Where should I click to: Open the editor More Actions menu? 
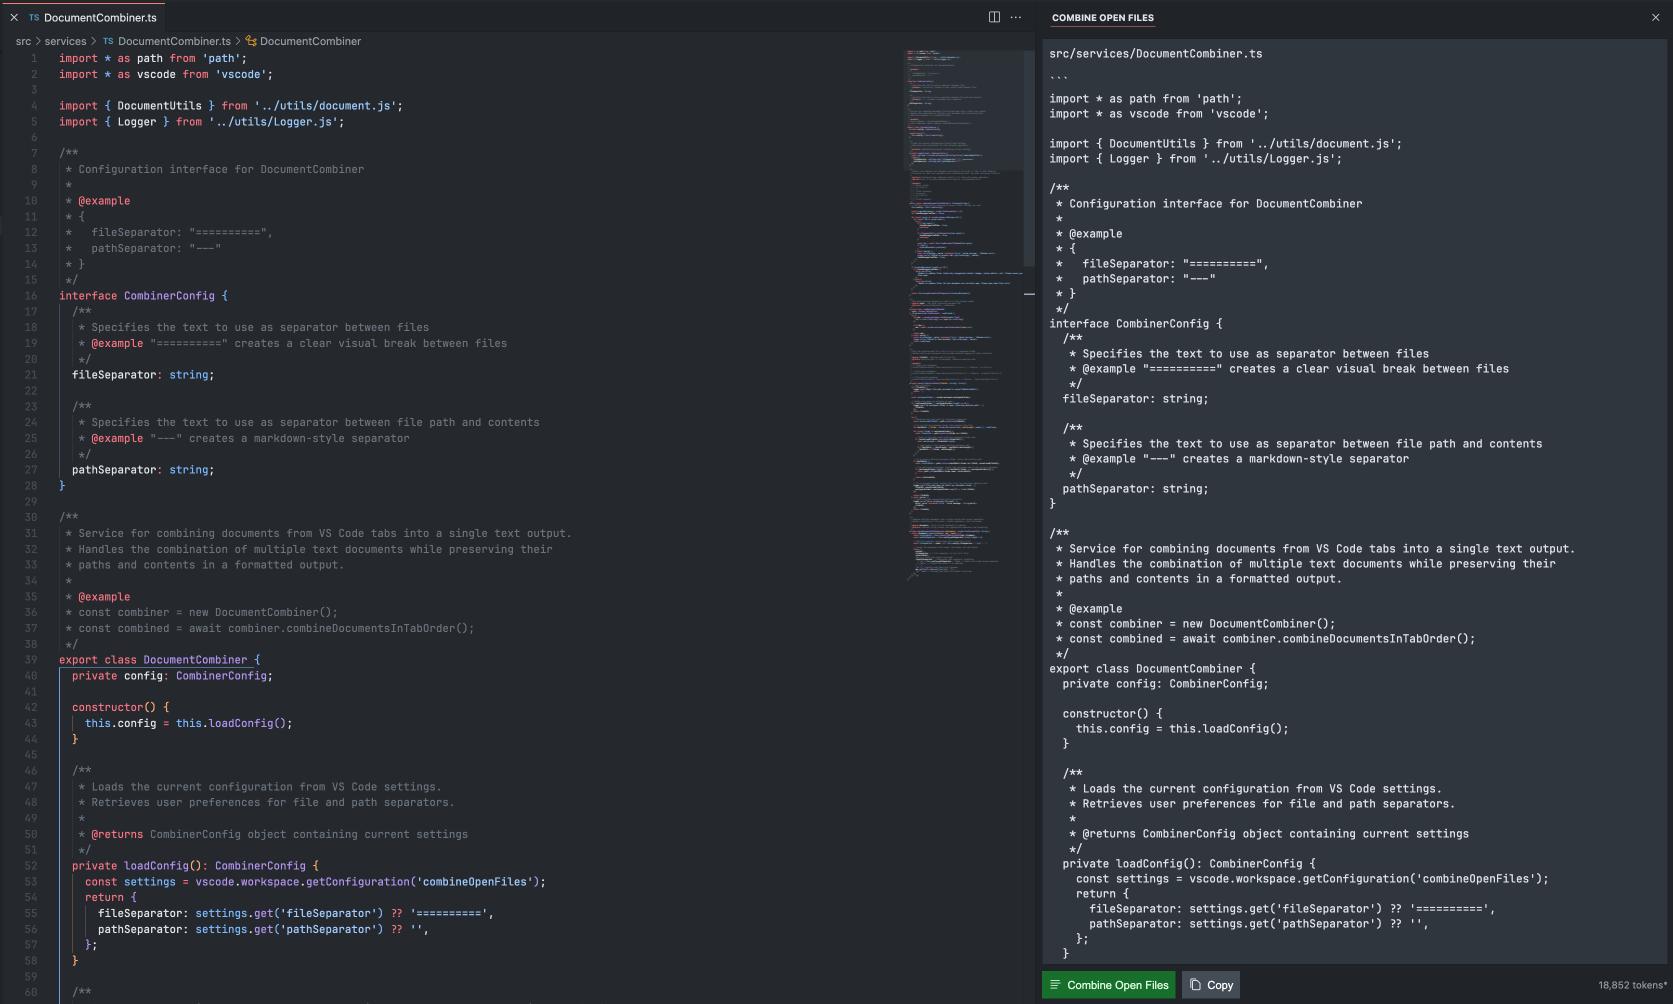tap(1016, 17)
